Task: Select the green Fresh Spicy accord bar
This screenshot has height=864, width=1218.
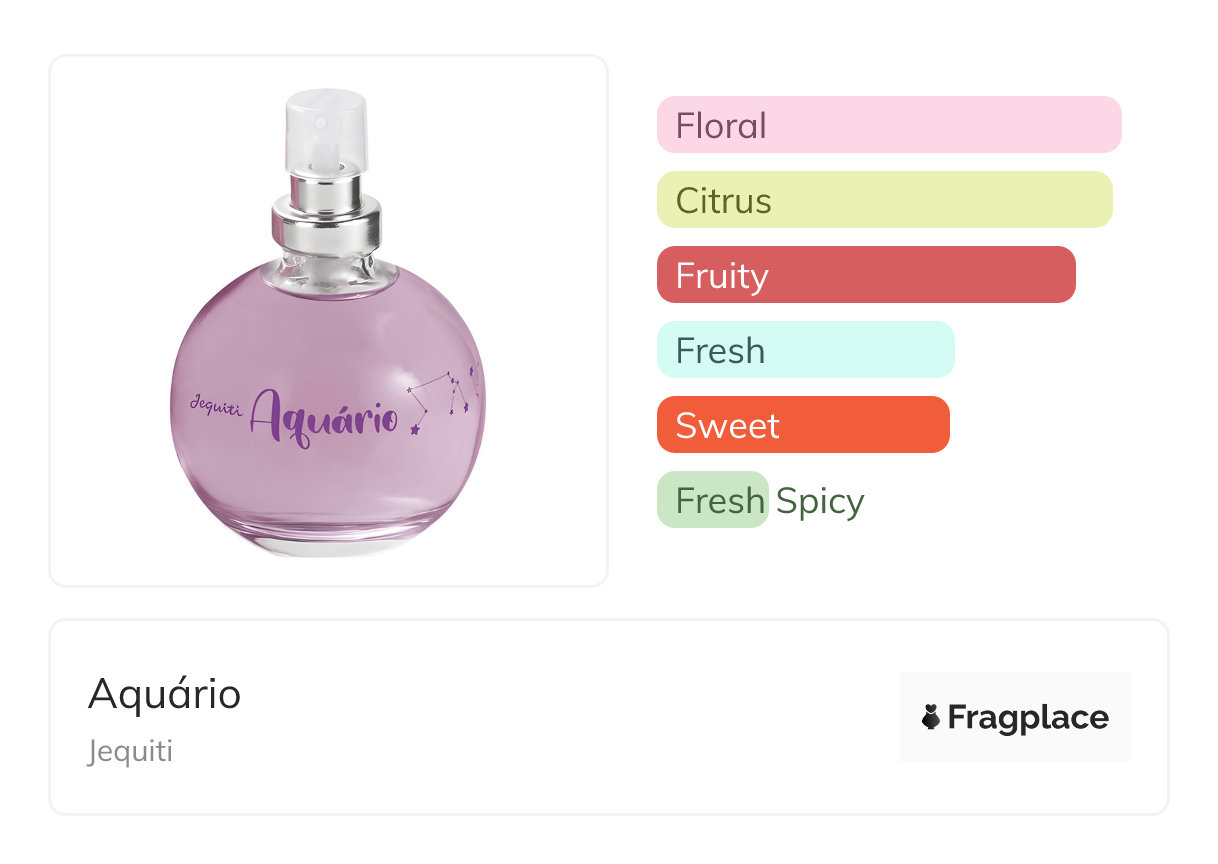Action: [x=712, y=500]
